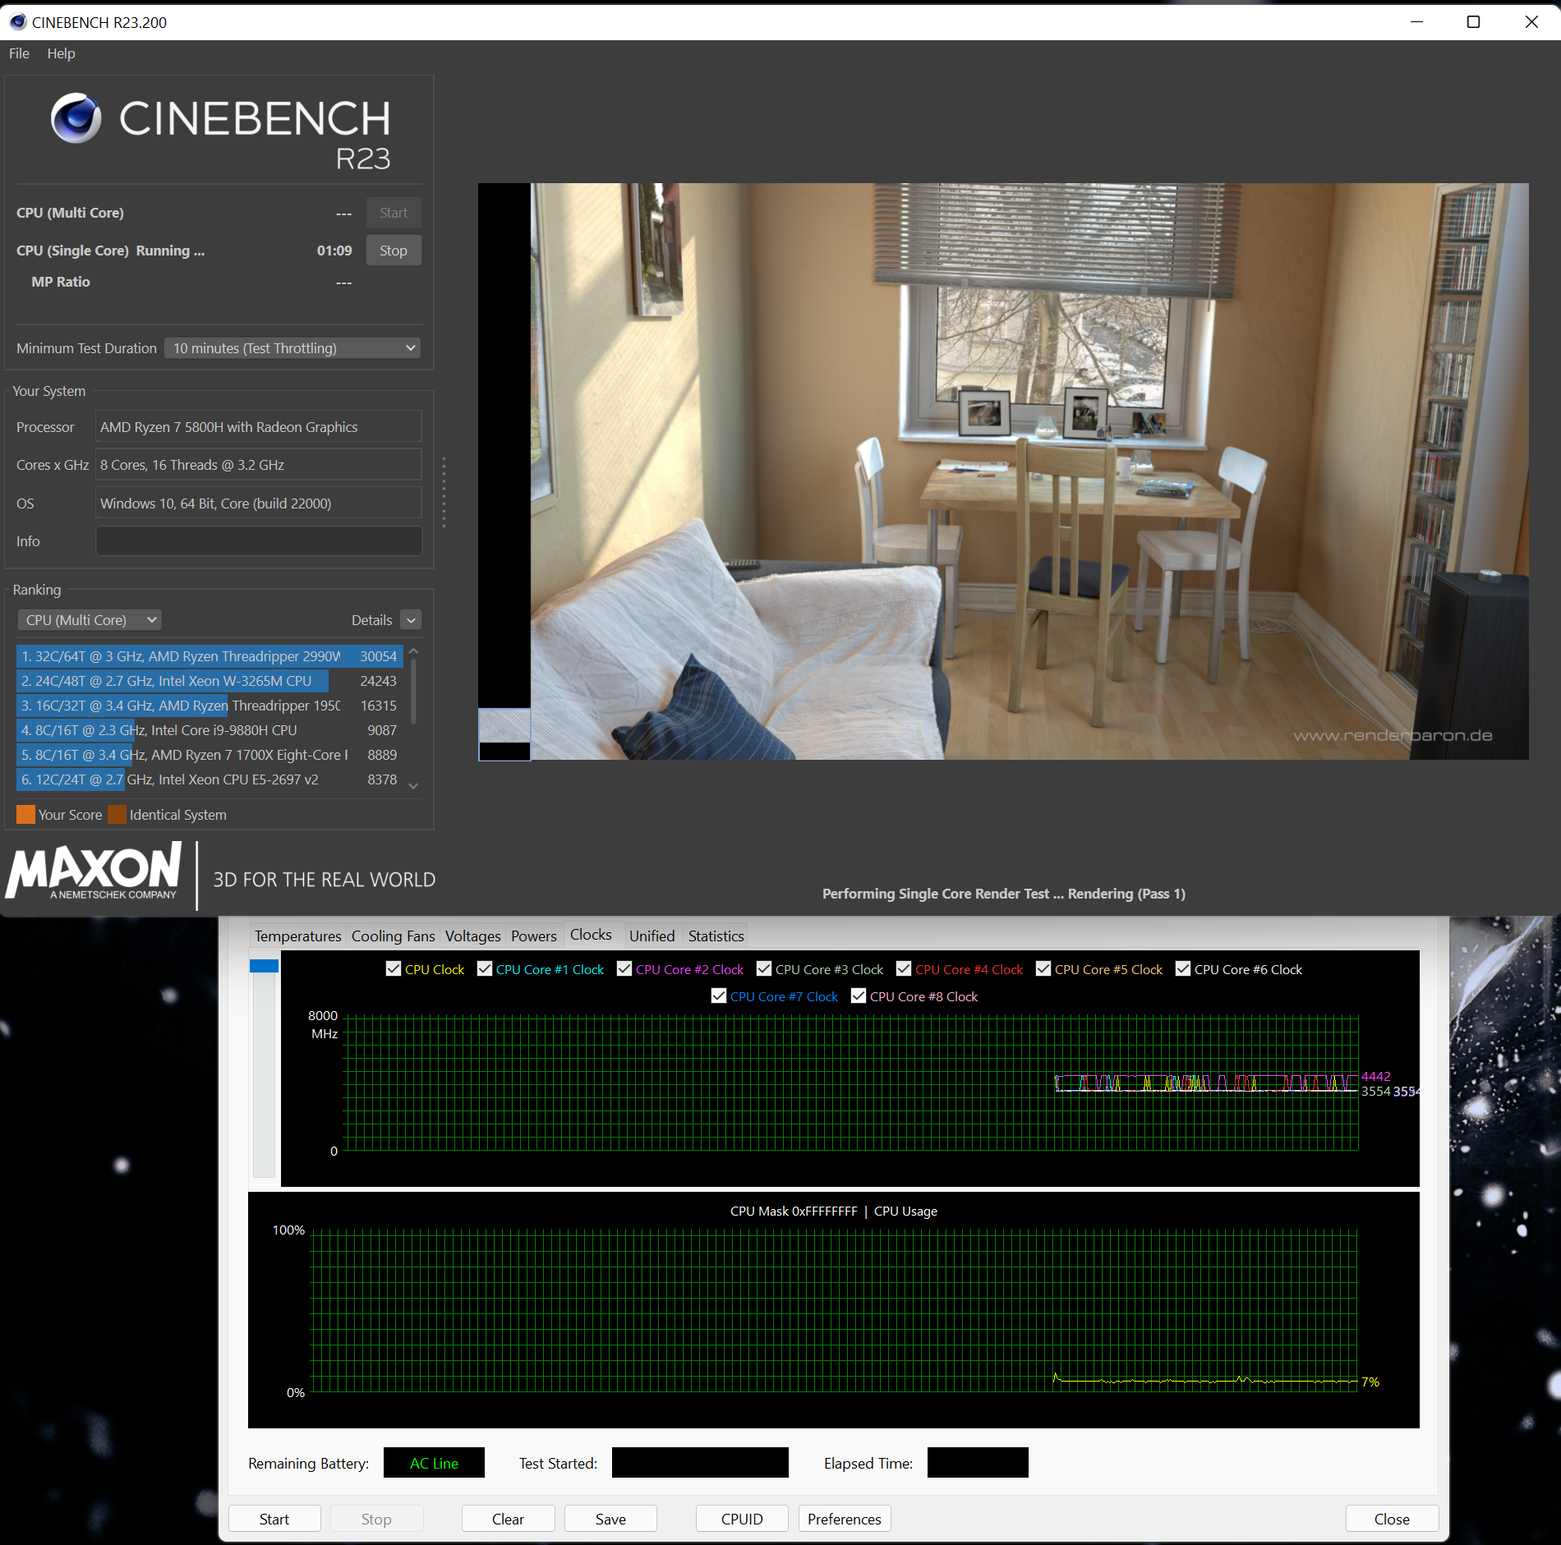The width and height of the screenshot is (1561, 1545).
Task: Expand the ranking Details arrow
Action: point(411,620)
